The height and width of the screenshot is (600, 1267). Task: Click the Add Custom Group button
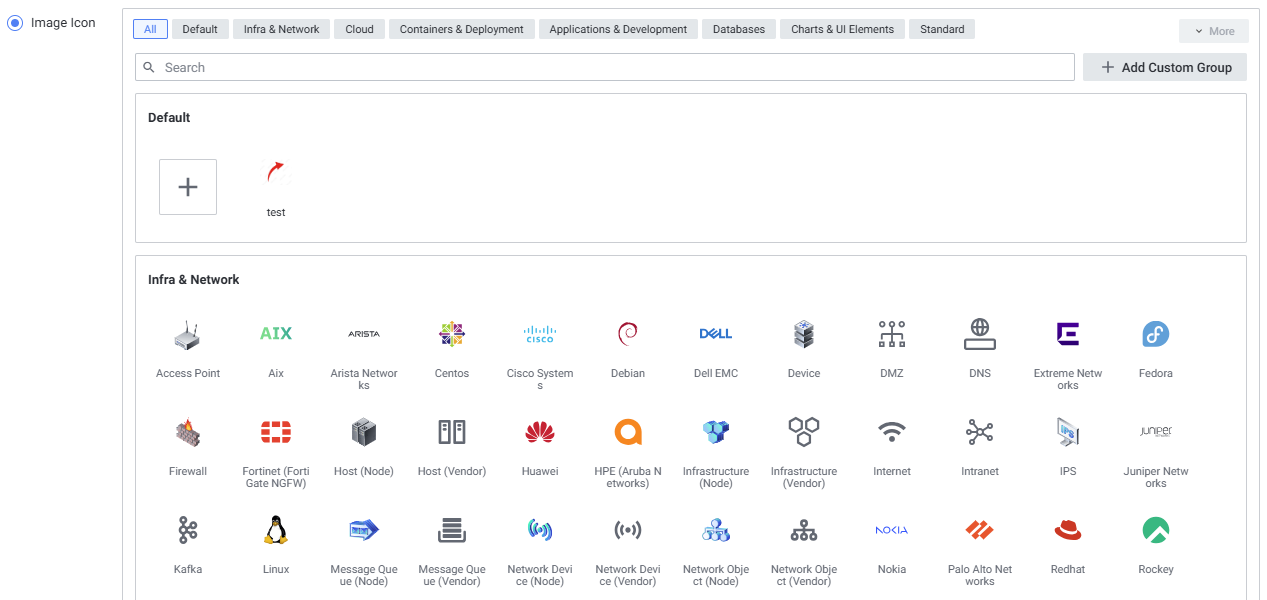(x=1165, y=67)
